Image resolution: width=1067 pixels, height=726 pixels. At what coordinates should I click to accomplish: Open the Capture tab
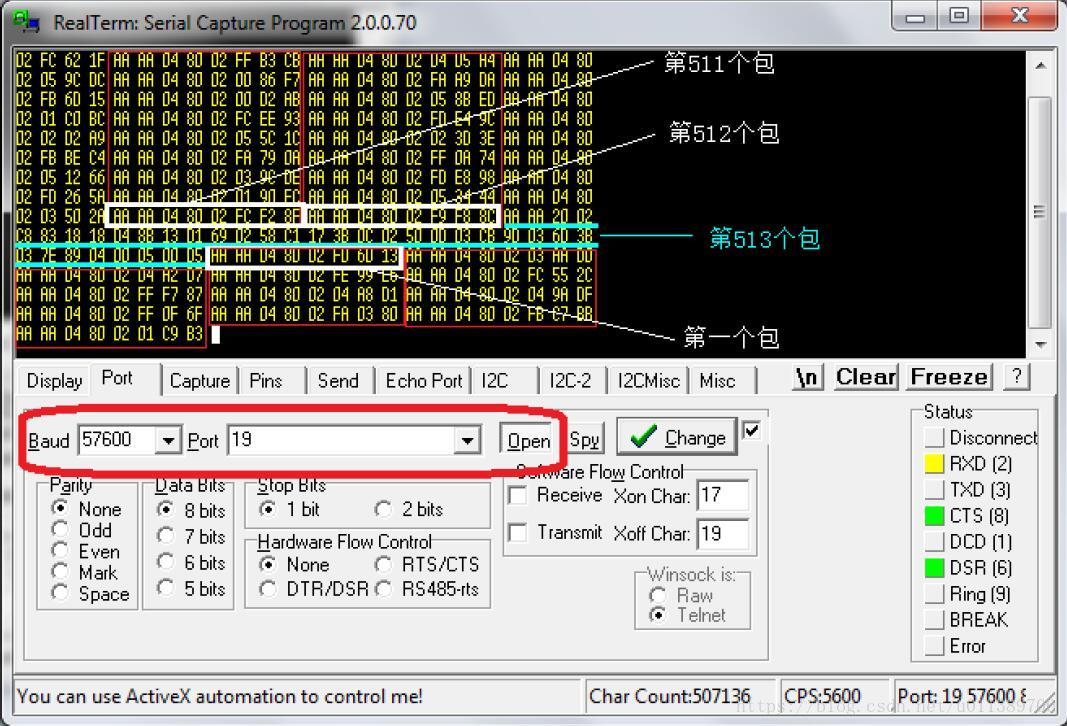199,380
